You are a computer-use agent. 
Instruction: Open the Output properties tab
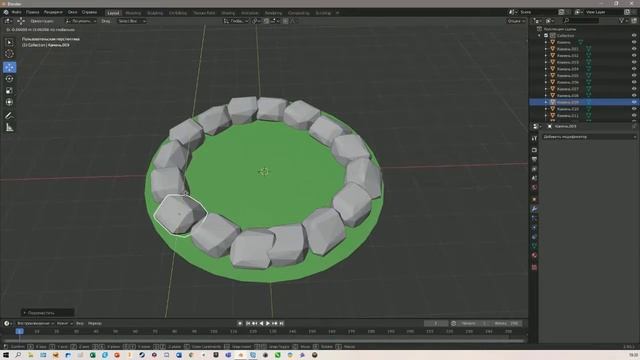tap(534, 159)
